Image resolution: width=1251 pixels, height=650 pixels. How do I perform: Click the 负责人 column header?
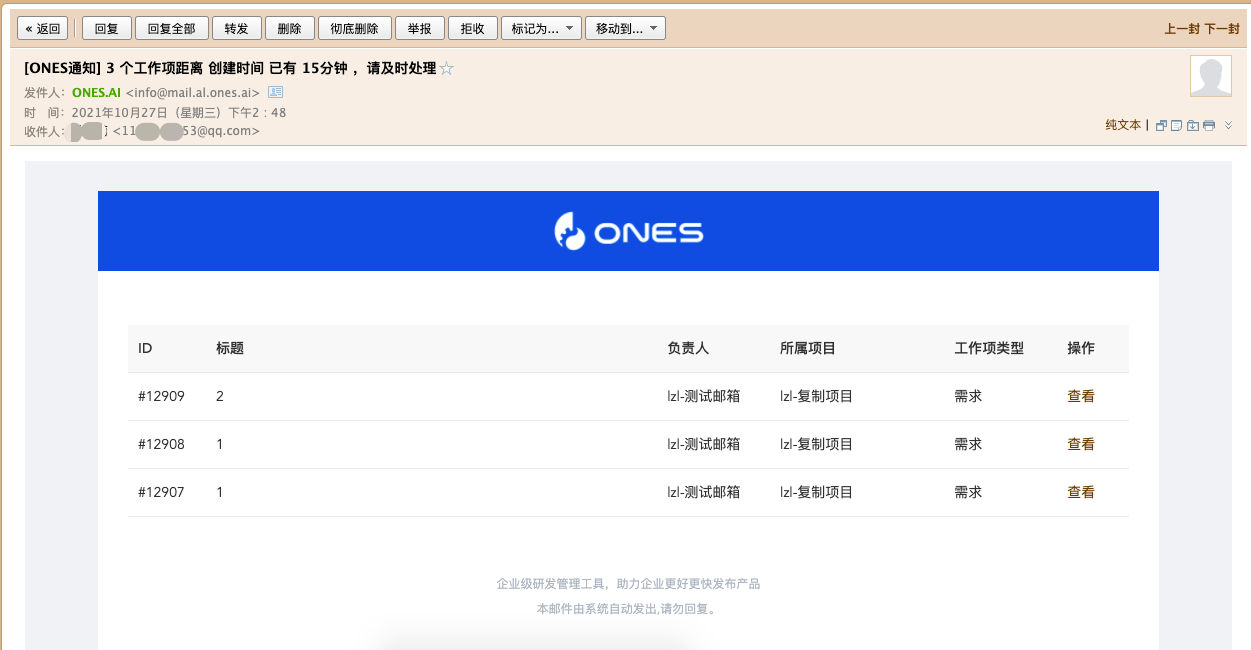[x=688, y=348]
